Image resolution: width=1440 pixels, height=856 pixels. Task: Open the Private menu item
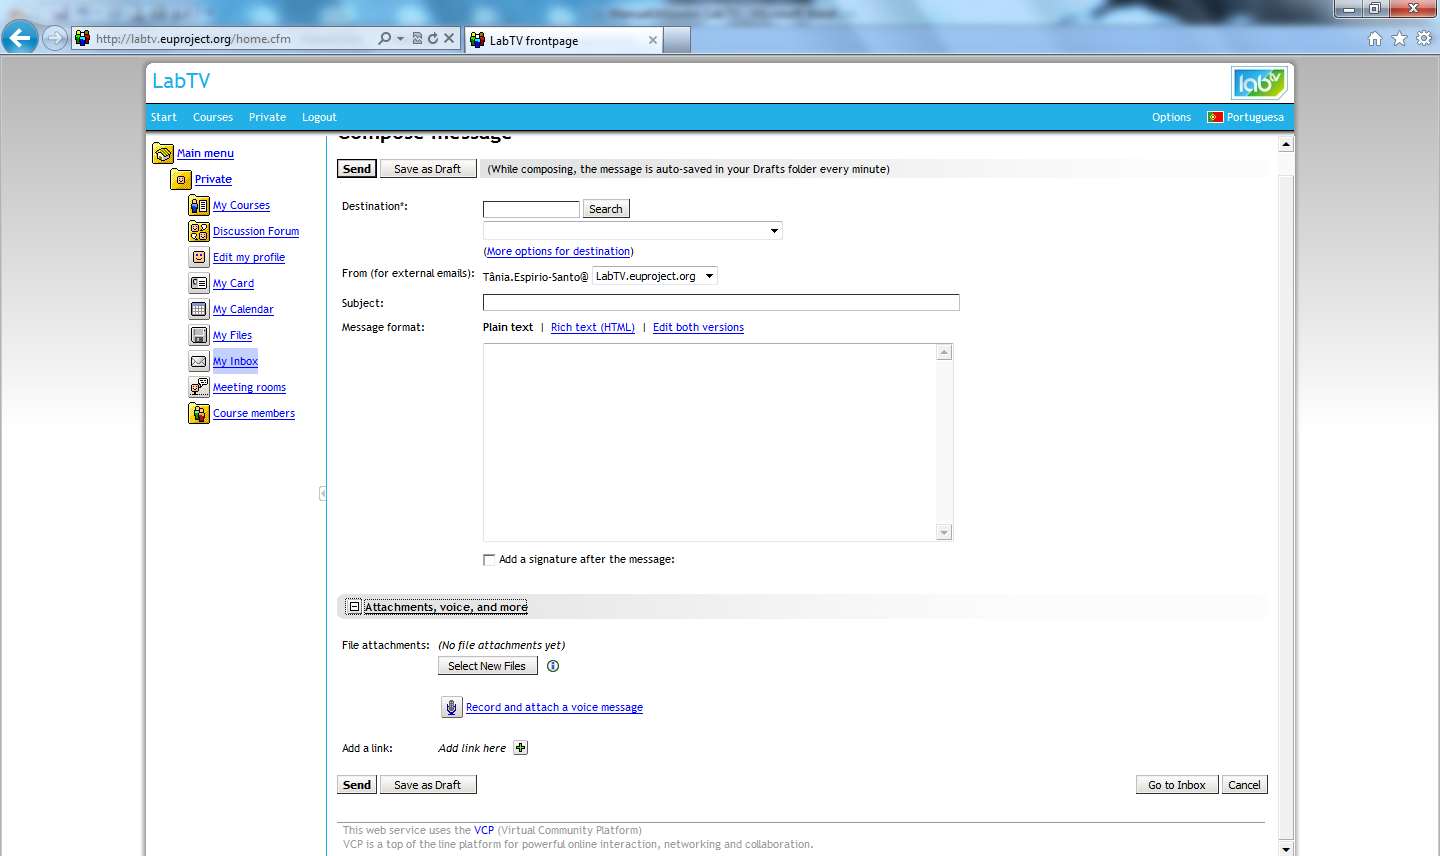pyautogui.click(x=267, y=117)
